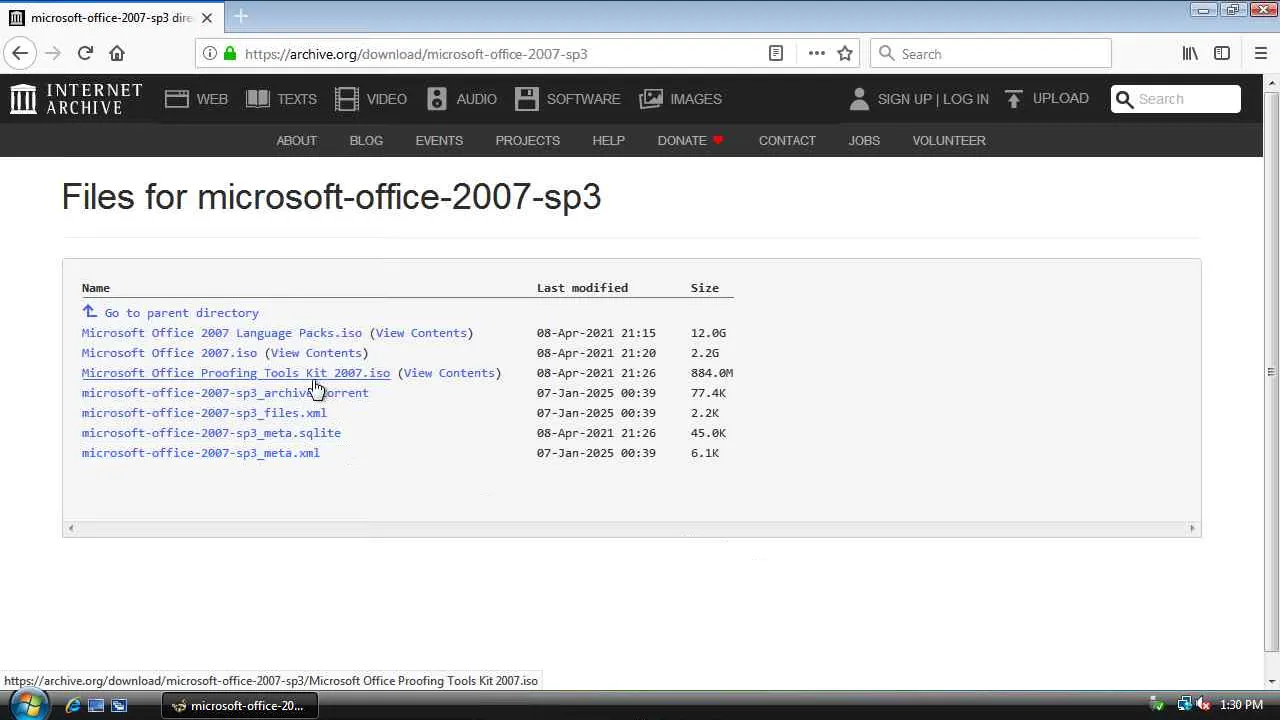This screenshot has height=720, width=1280.
Task: Open the Images section
Action: click(680, 99)
